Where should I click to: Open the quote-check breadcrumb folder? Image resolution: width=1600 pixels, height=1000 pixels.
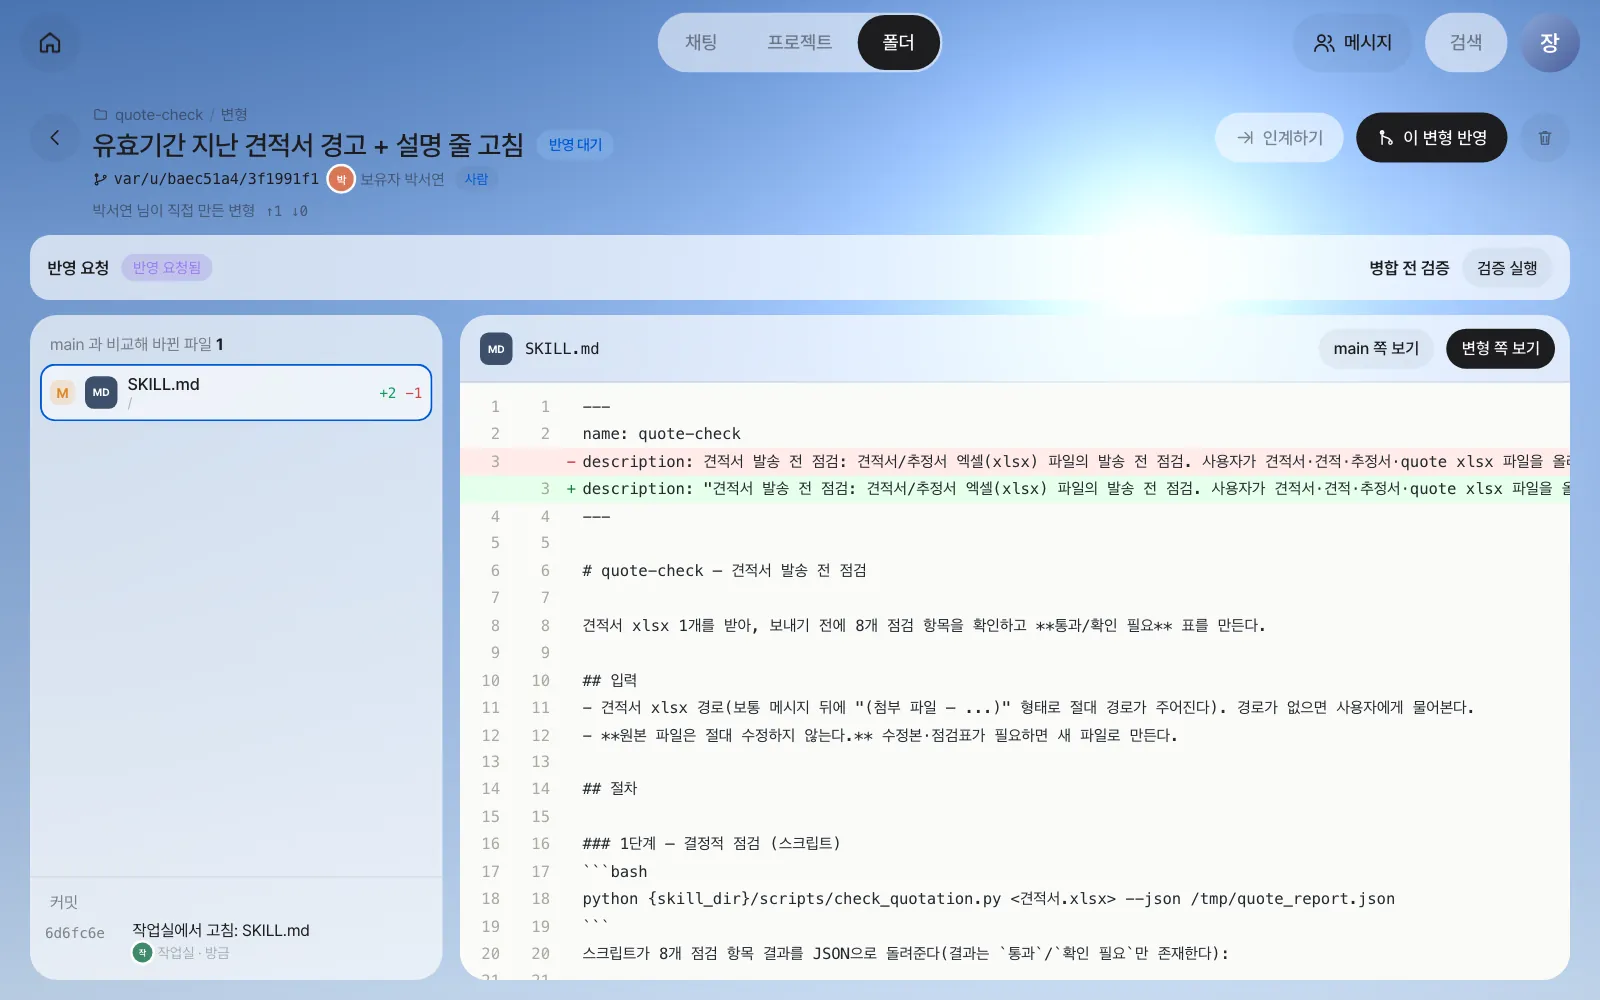[149, 115]
